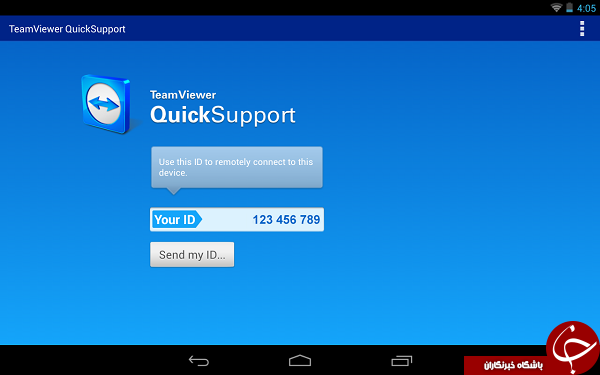Tap the Android back navigation button
This screenshot has width=600, height=375.
(199, 360)
